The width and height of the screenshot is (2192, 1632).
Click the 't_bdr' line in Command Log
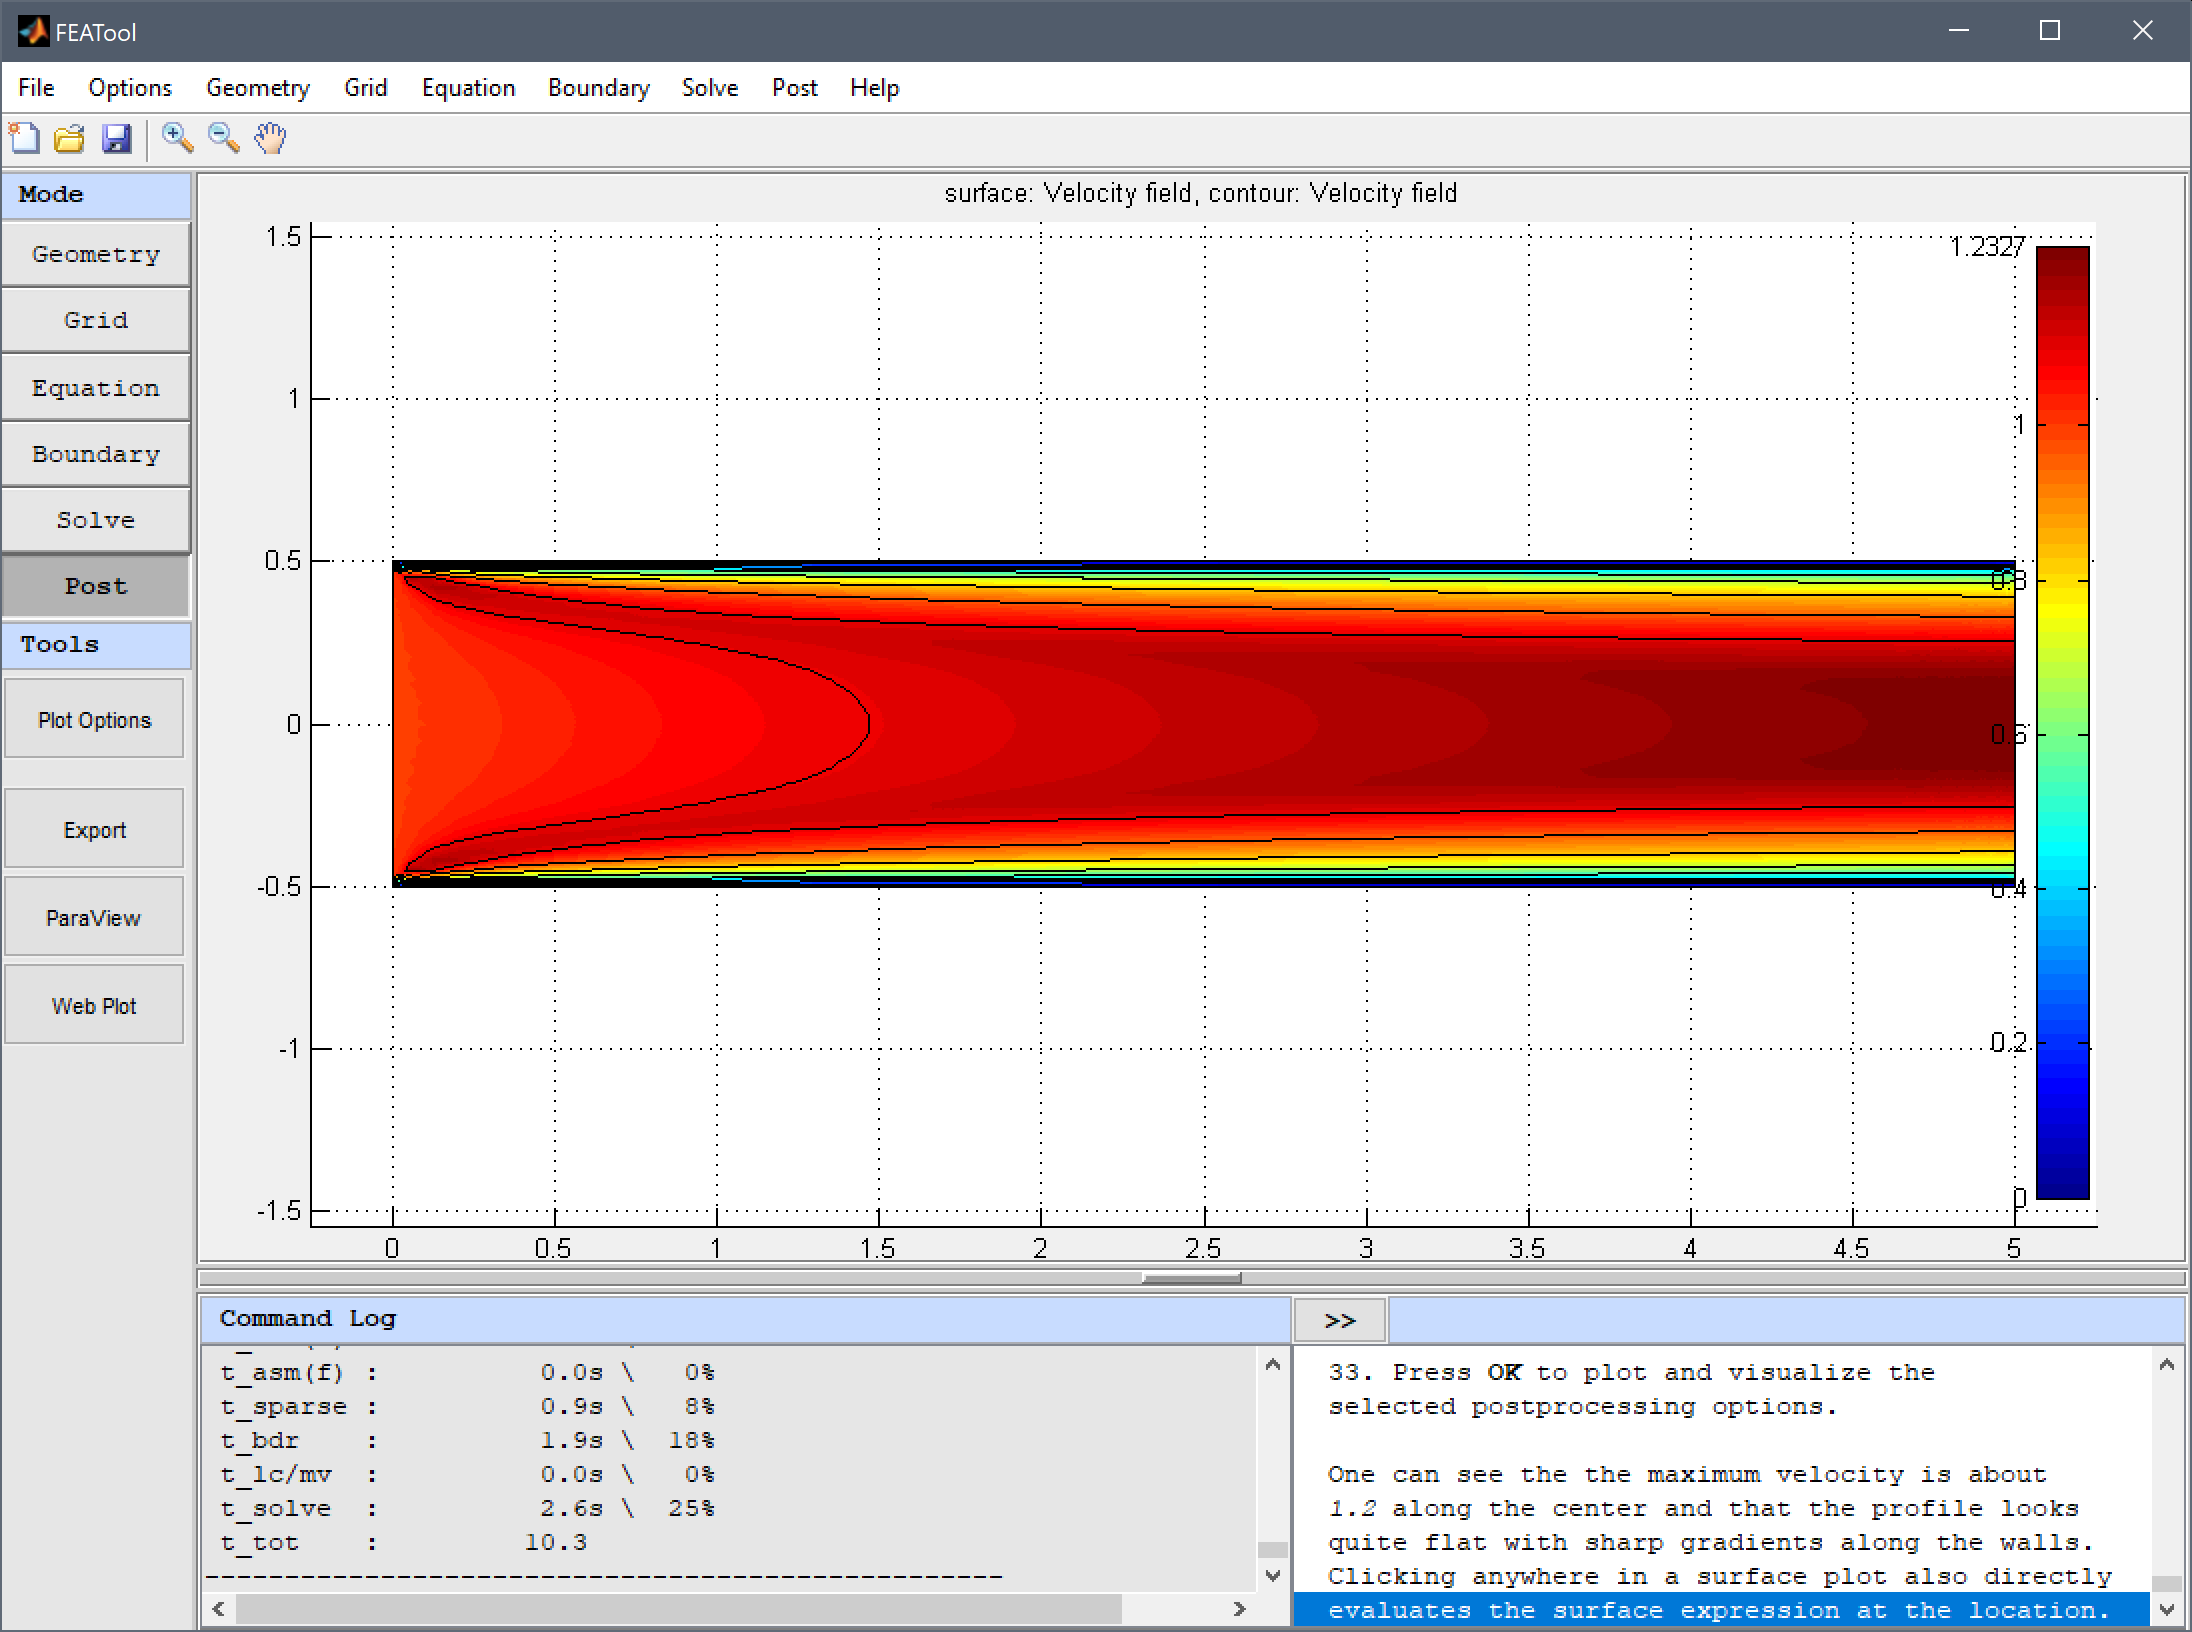tap(468, 1440)
